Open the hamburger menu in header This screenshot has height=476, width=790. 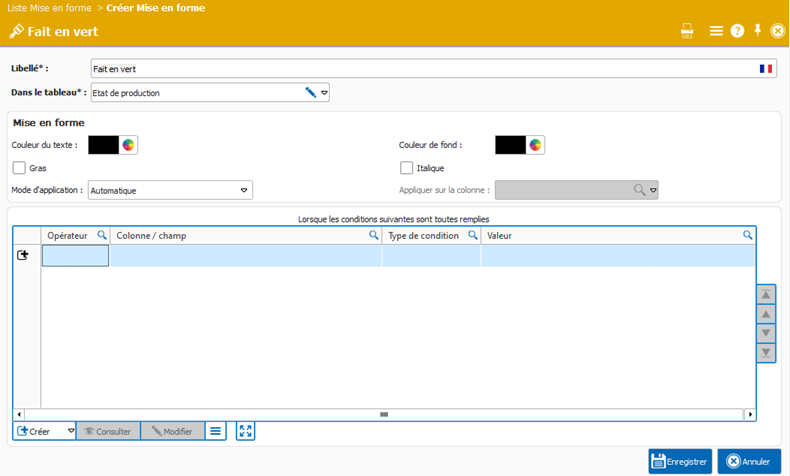[x=716, y=31]
